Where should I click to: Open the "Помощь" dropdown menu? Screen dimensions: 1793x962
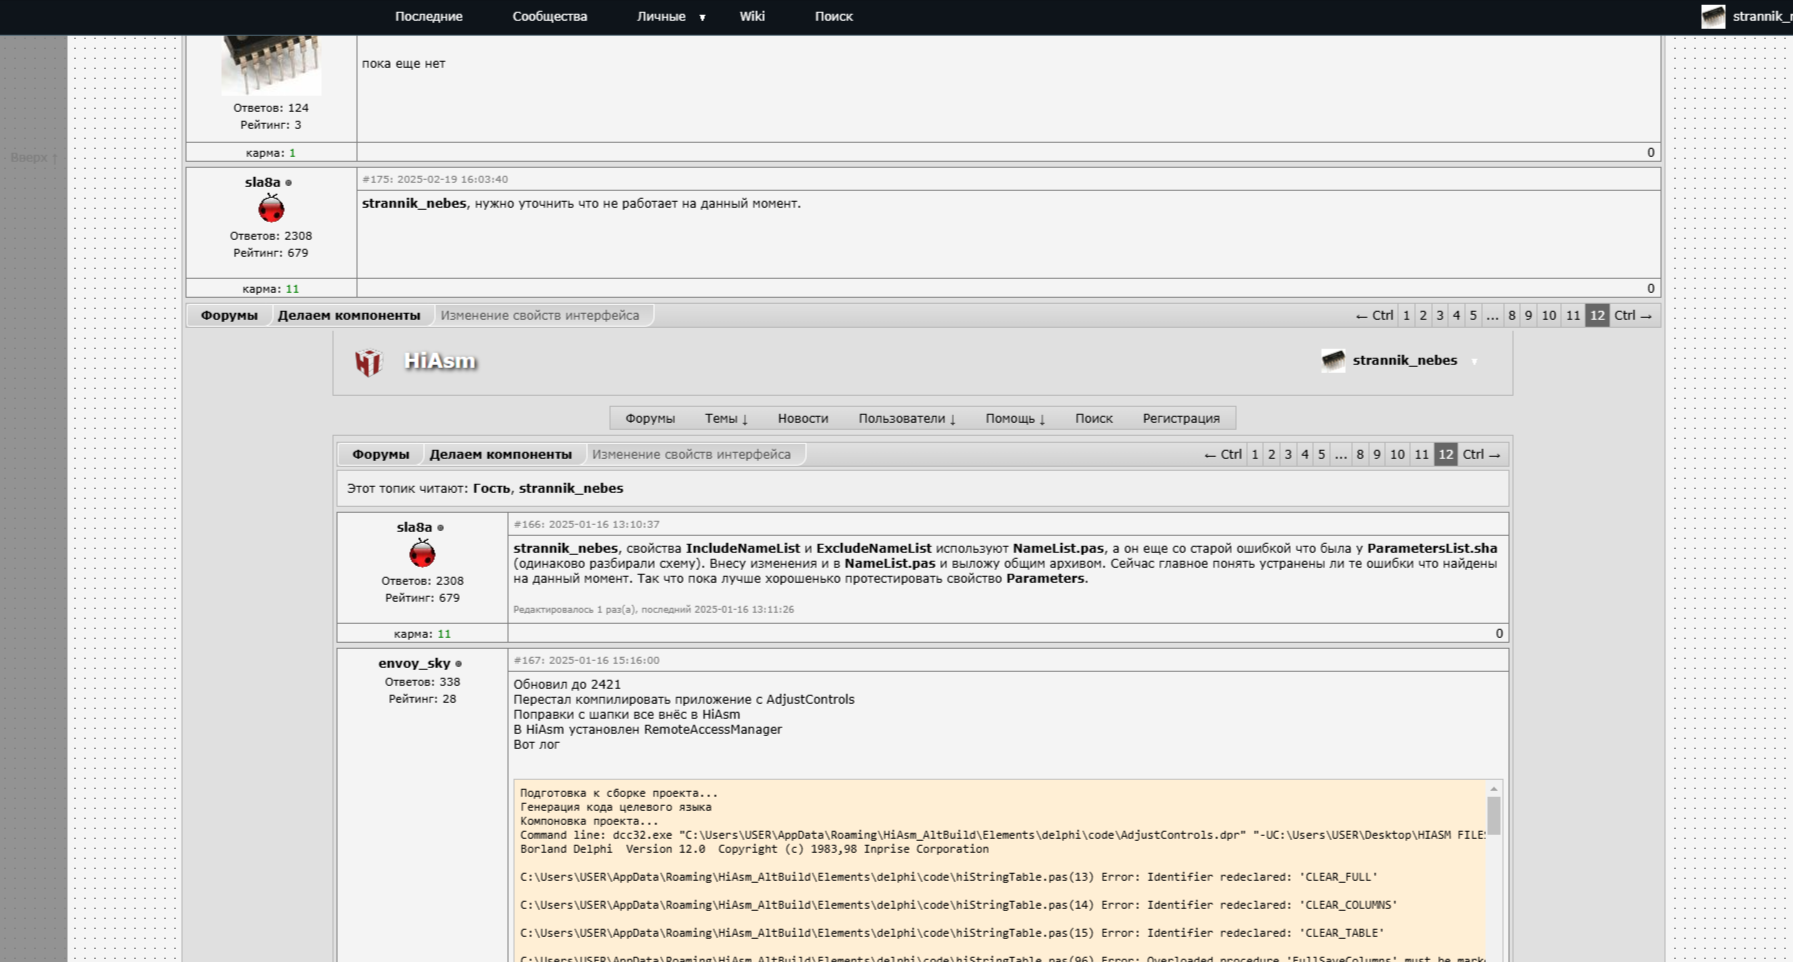(1015, 419)
